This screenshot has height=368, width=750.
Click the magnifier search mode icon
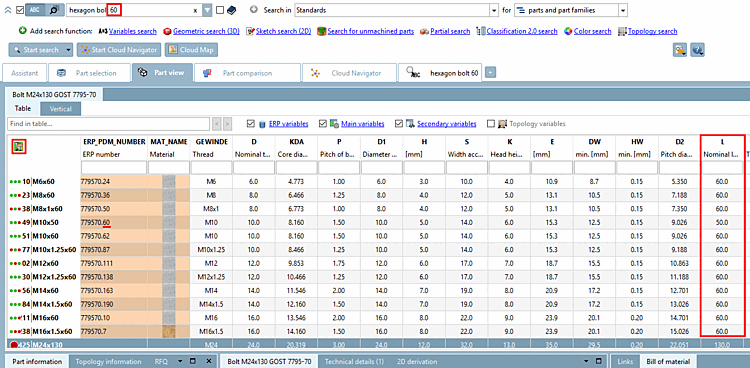point(55,10)
